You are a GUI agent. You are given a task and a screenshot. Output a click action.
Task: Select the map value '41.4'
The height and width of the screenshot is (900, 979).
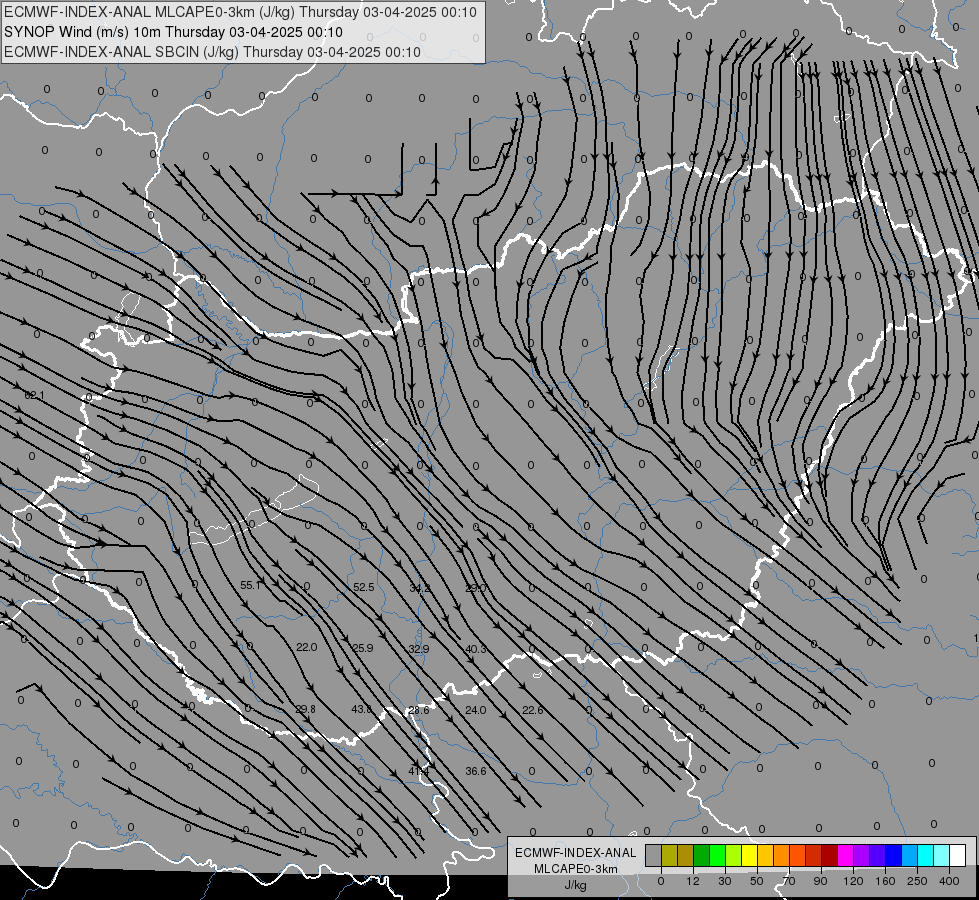pyautogui.click(x=418, y=771)
